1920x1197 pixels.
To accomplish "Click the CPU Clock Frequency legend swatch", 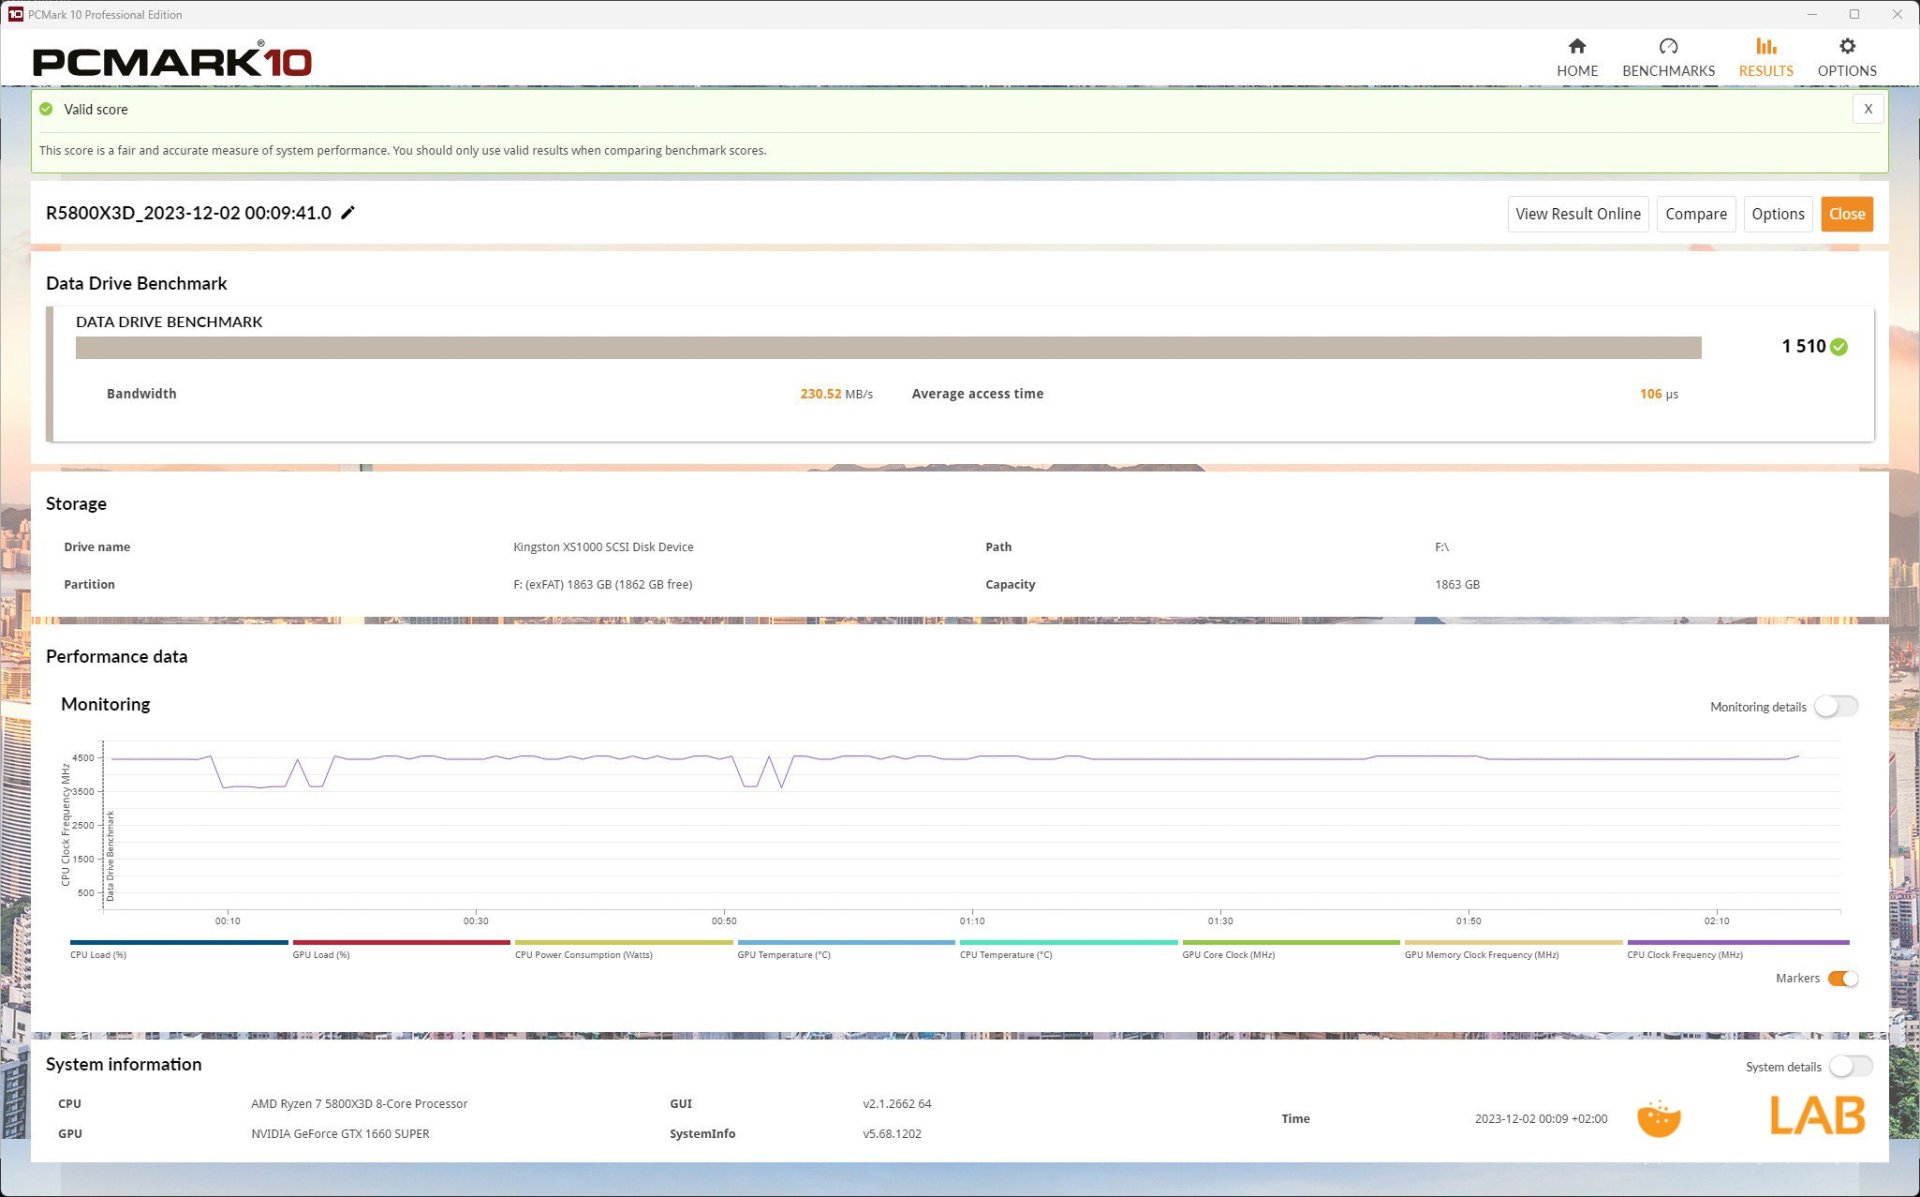I will [1737, 942].
